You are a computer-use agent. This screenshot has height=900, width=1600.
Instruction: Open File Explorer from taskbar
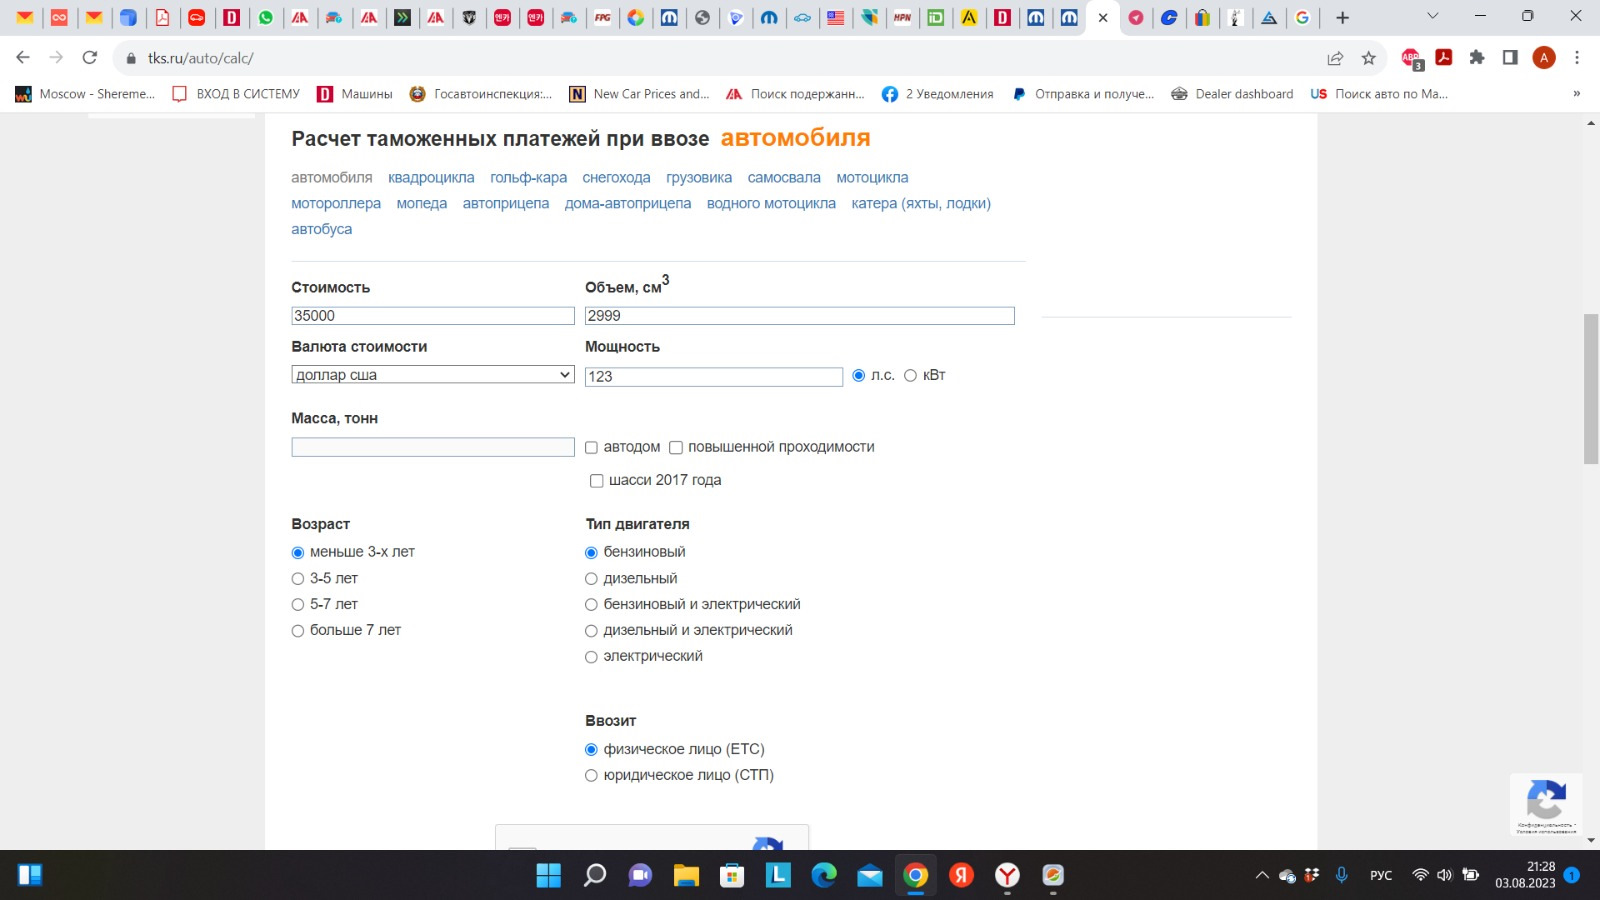point(686,876)
